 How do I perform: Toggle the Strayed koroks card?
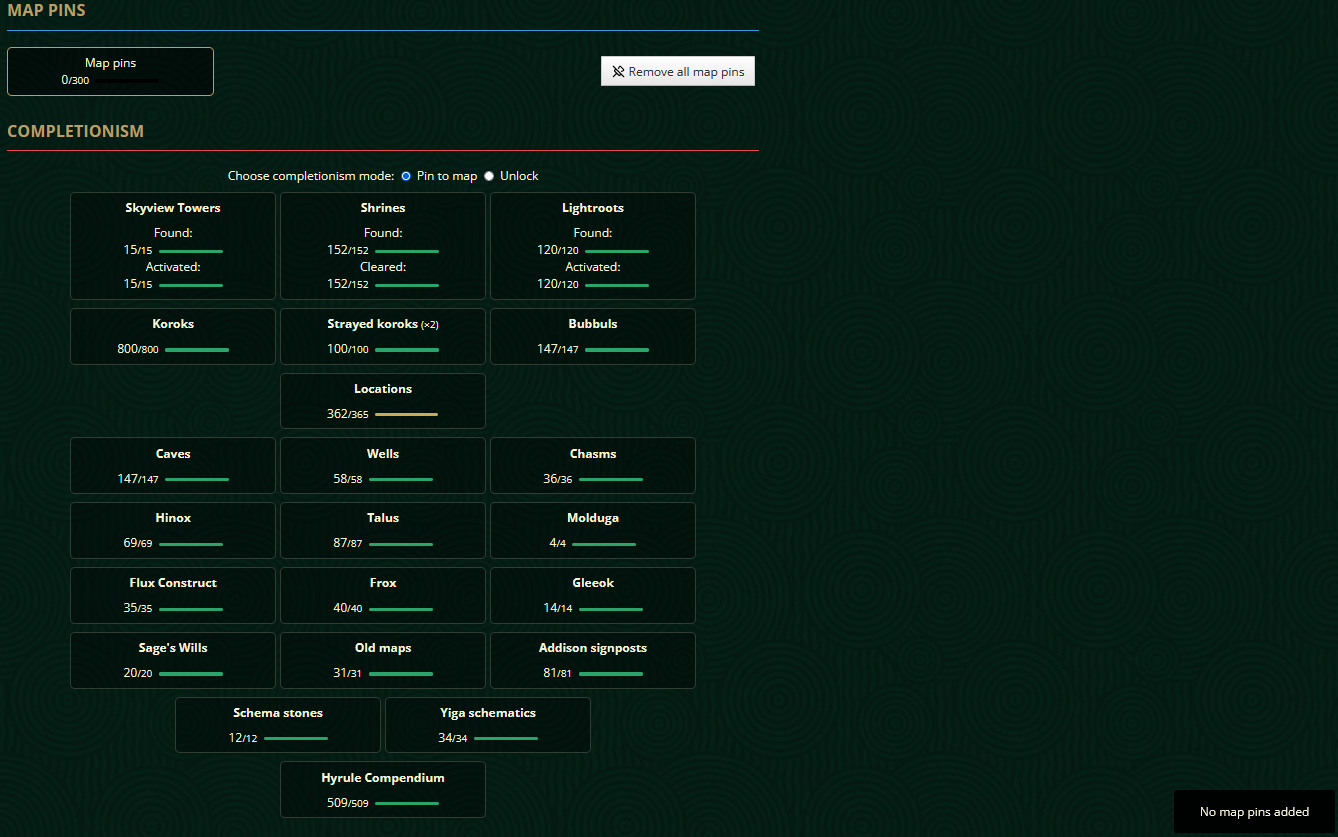pyautogui.click(x=383, y=336)
